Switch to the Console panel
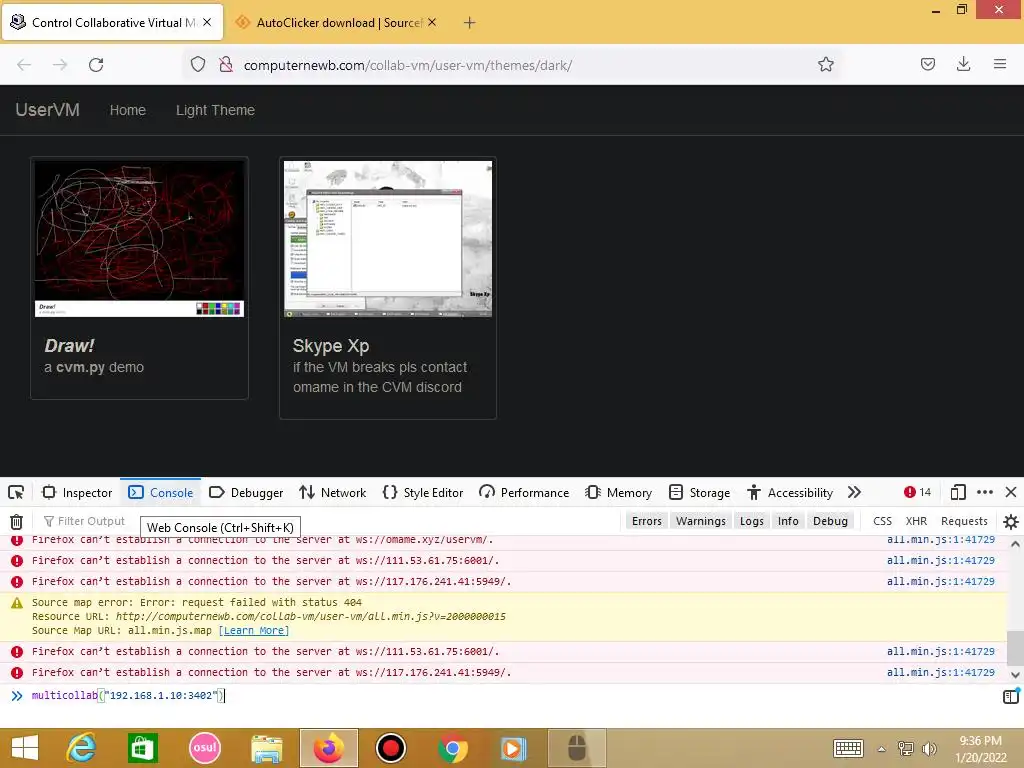Viewport: 1024px width, 768px height. coord(161,492)
